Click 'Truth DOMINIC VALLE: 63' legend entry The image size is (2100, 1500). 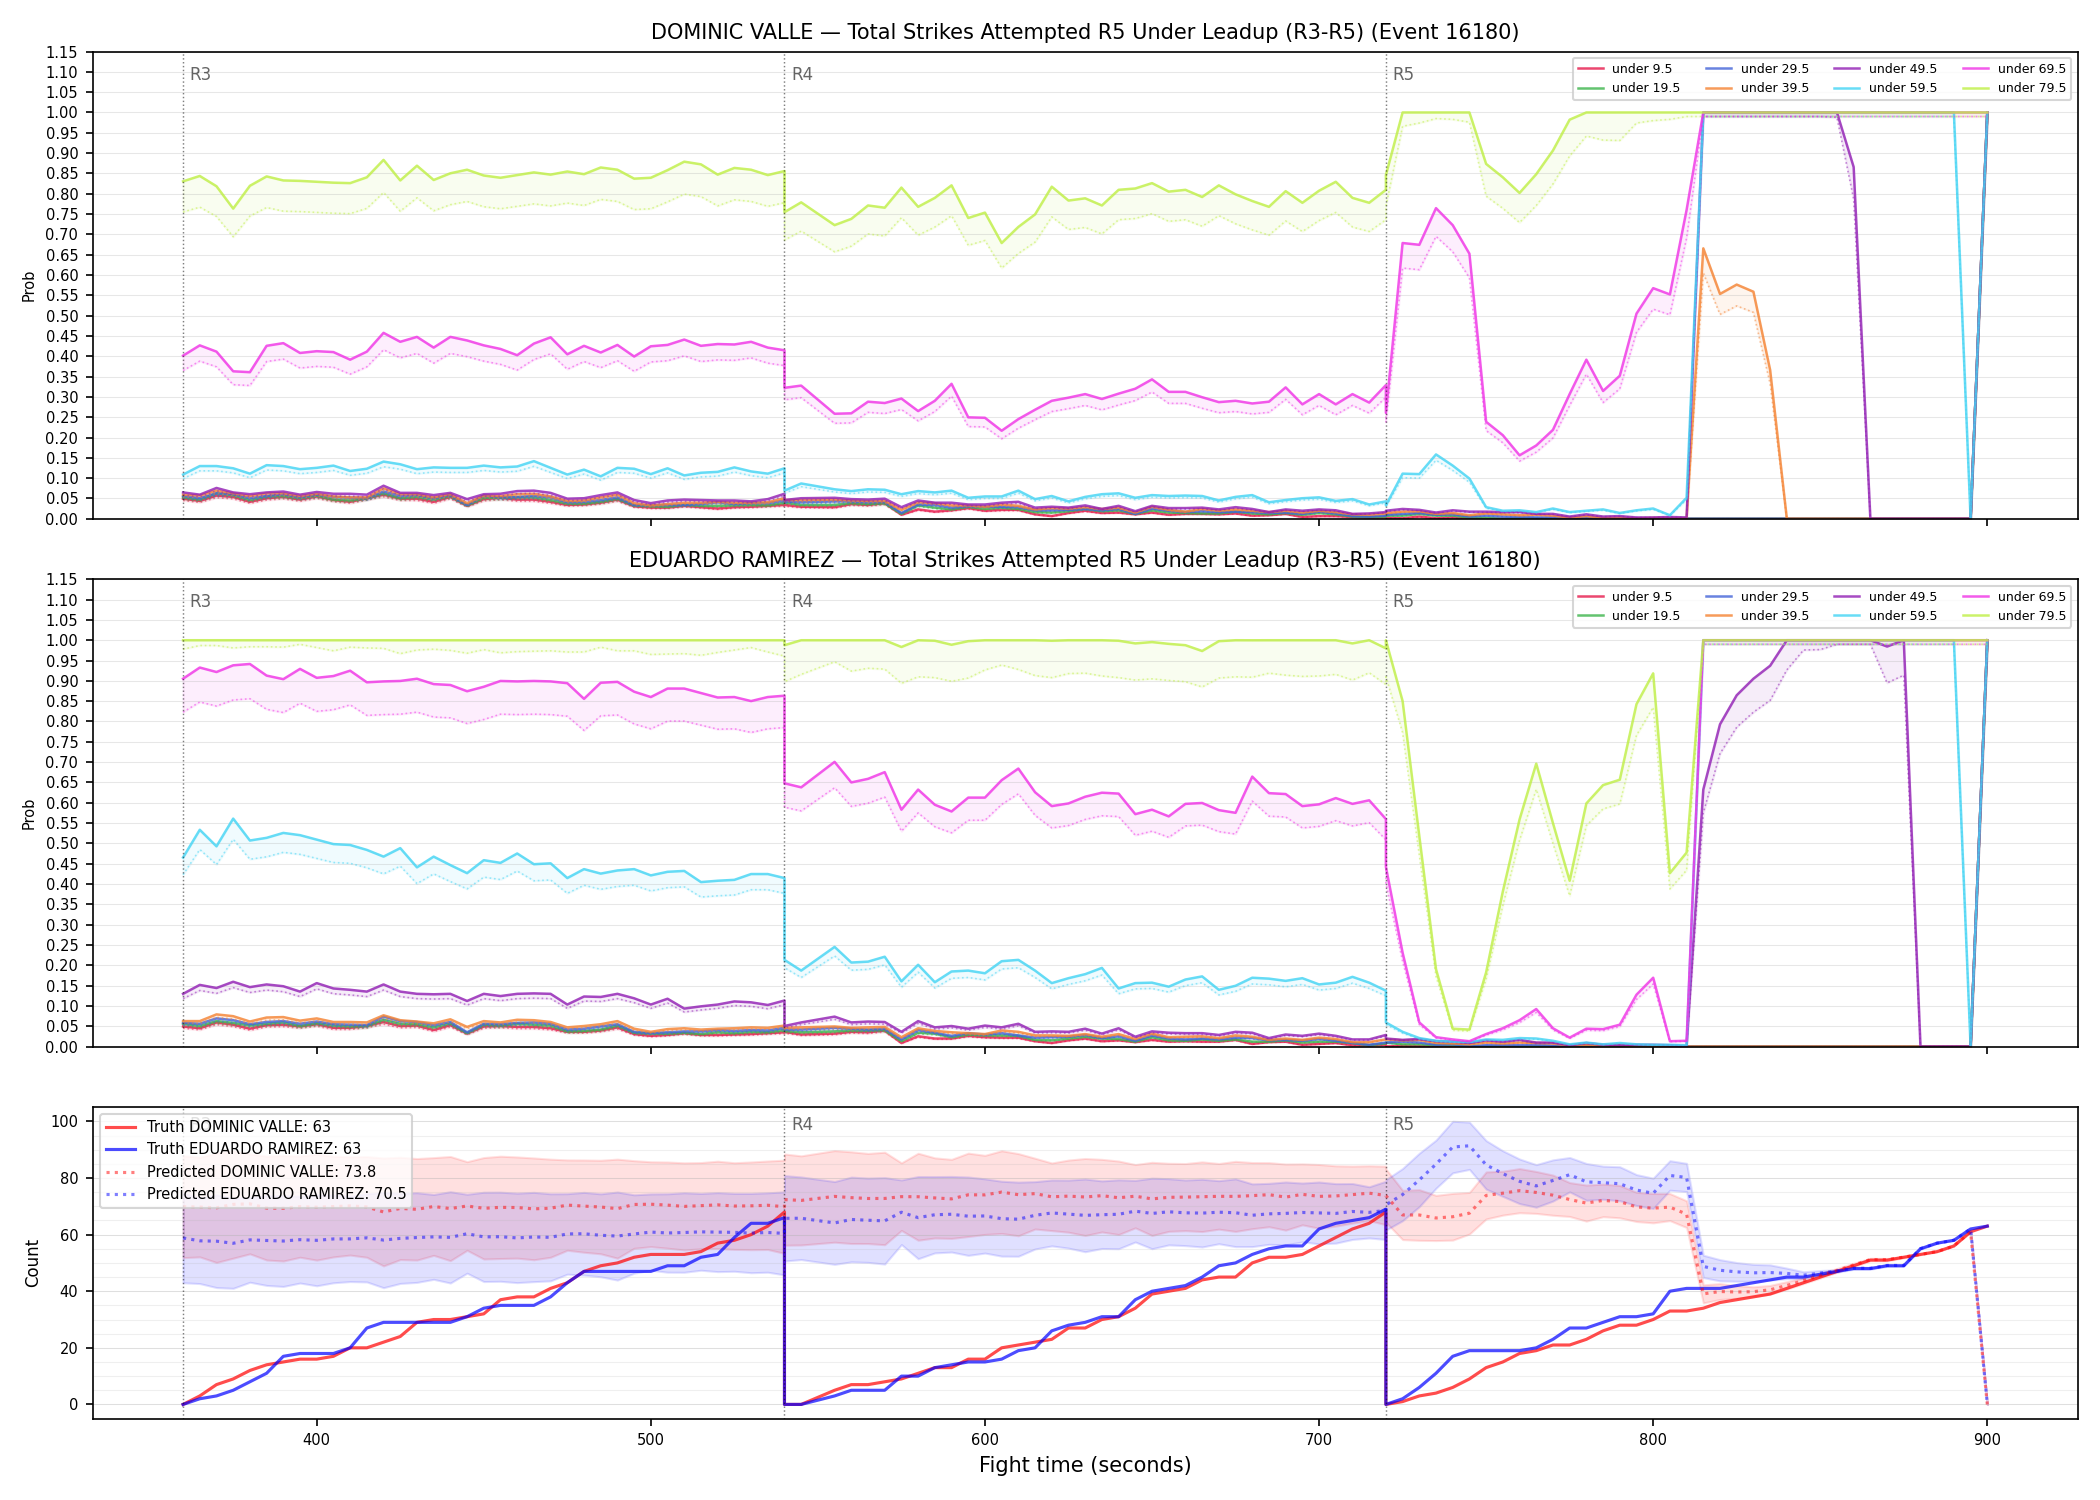[x=218, y=1127]
